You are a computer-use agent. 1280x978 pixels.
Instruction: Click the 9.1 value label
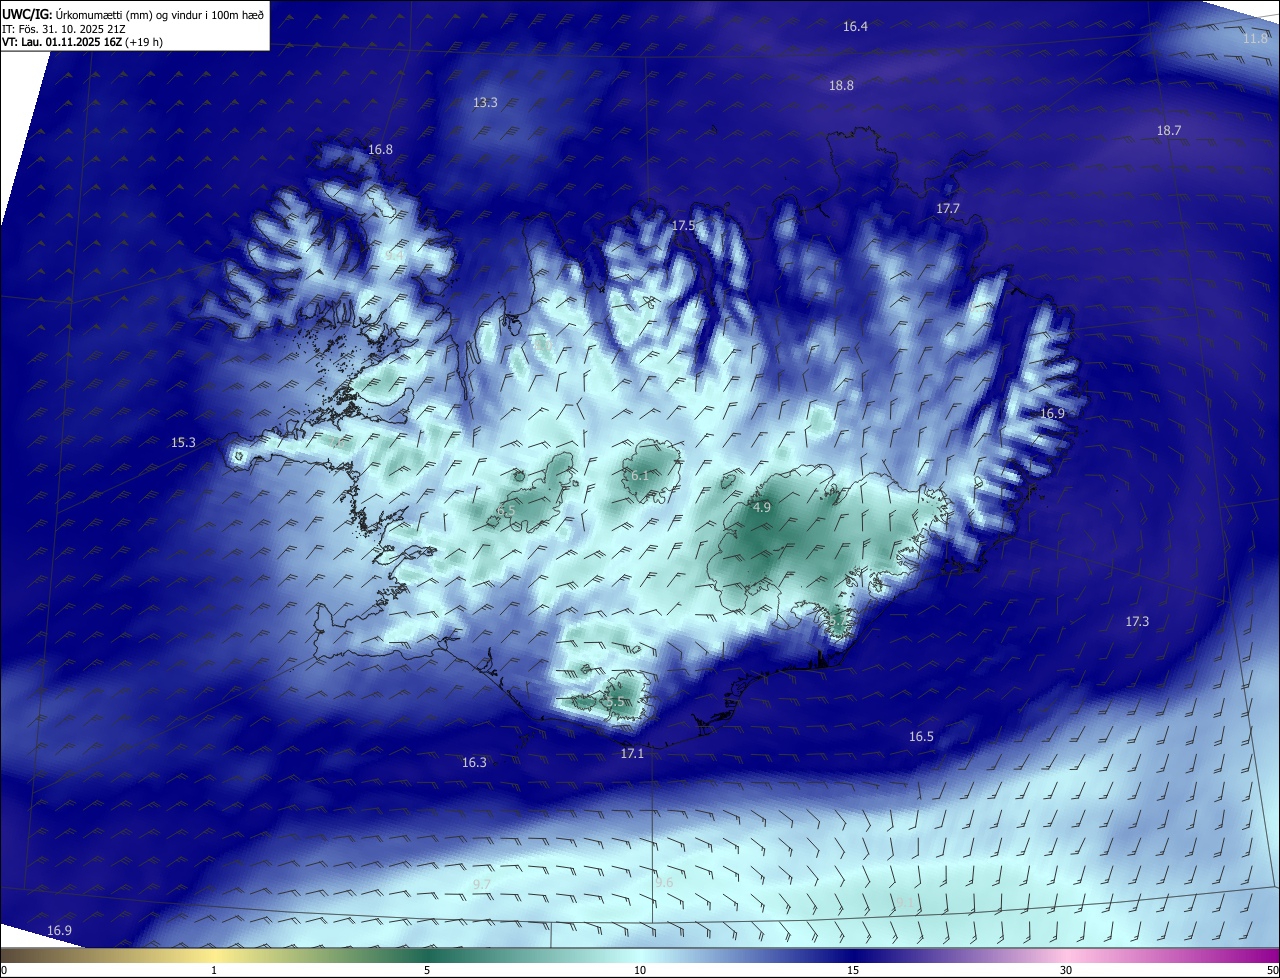[x=905, y=904]
